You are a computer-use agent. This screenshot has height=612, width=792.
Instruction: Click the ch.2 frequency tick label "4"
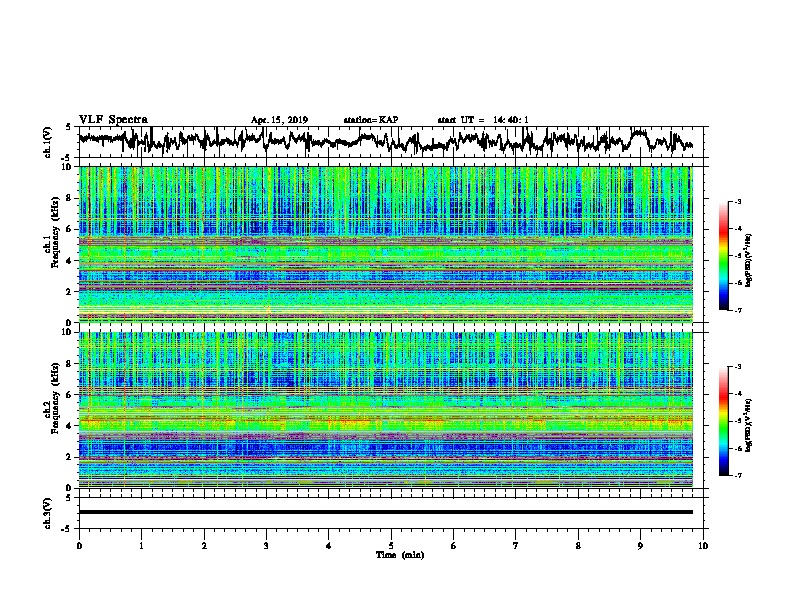pyautogui.click(x=68, y=426)
